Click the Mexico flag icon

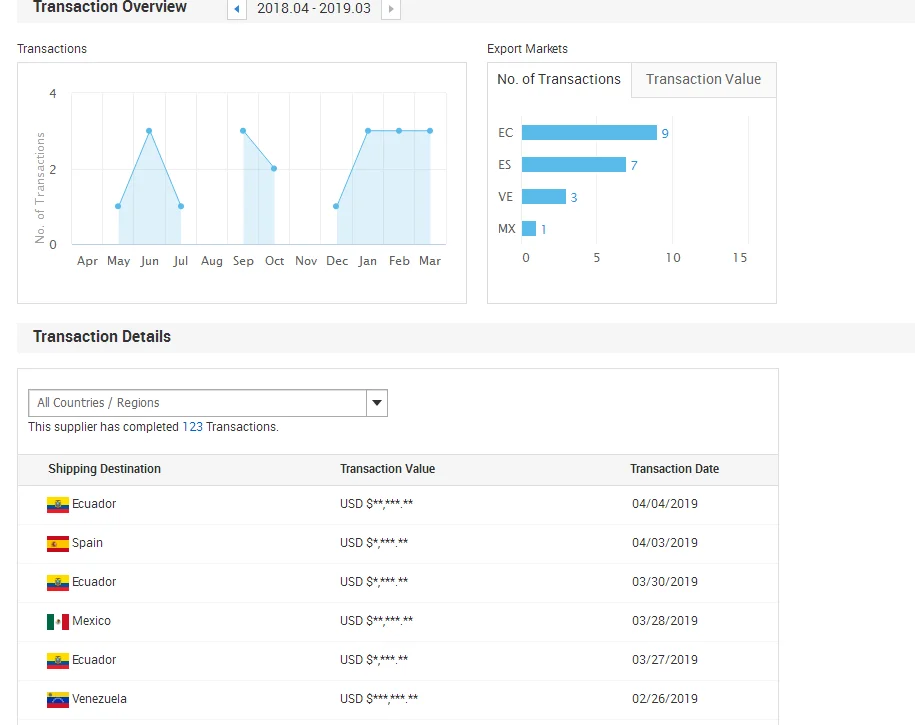[58, 622]
